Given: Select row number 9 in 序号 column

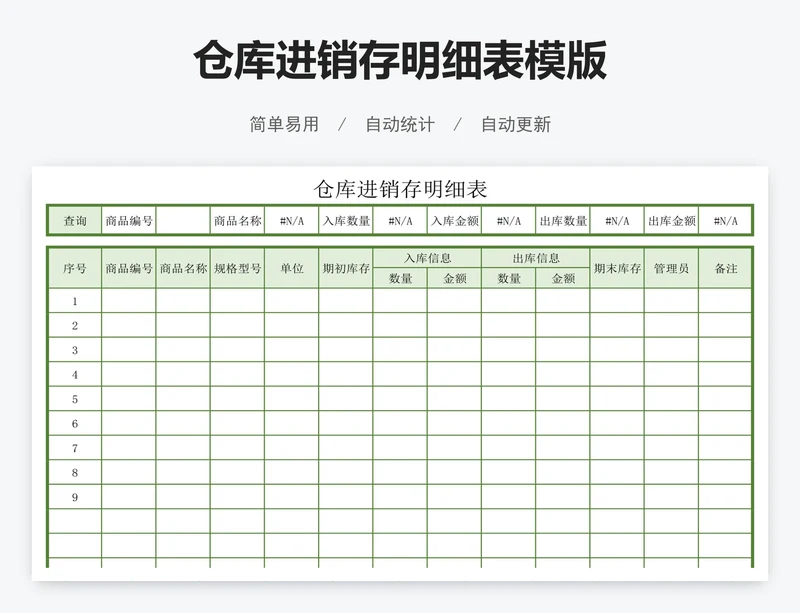Looking at the screenshot, I should (x=74, y=497).
